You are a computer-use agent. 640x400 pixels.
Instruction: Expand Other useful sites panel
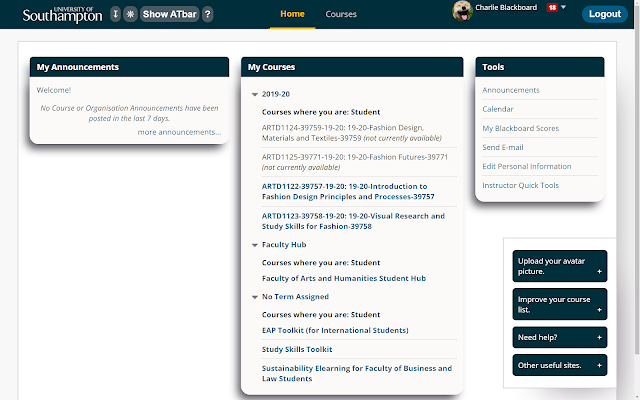click(560, 365)
